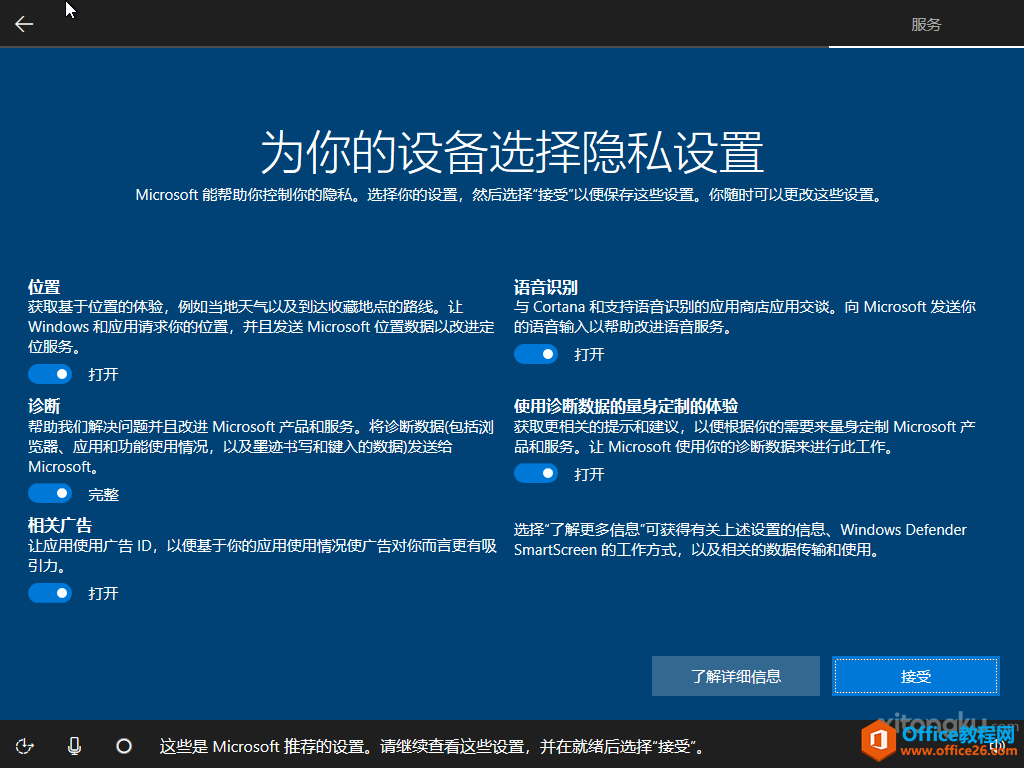1024x768 pixels.
Task: Click the volume speaker icon
Action: [x=997, y=744]
